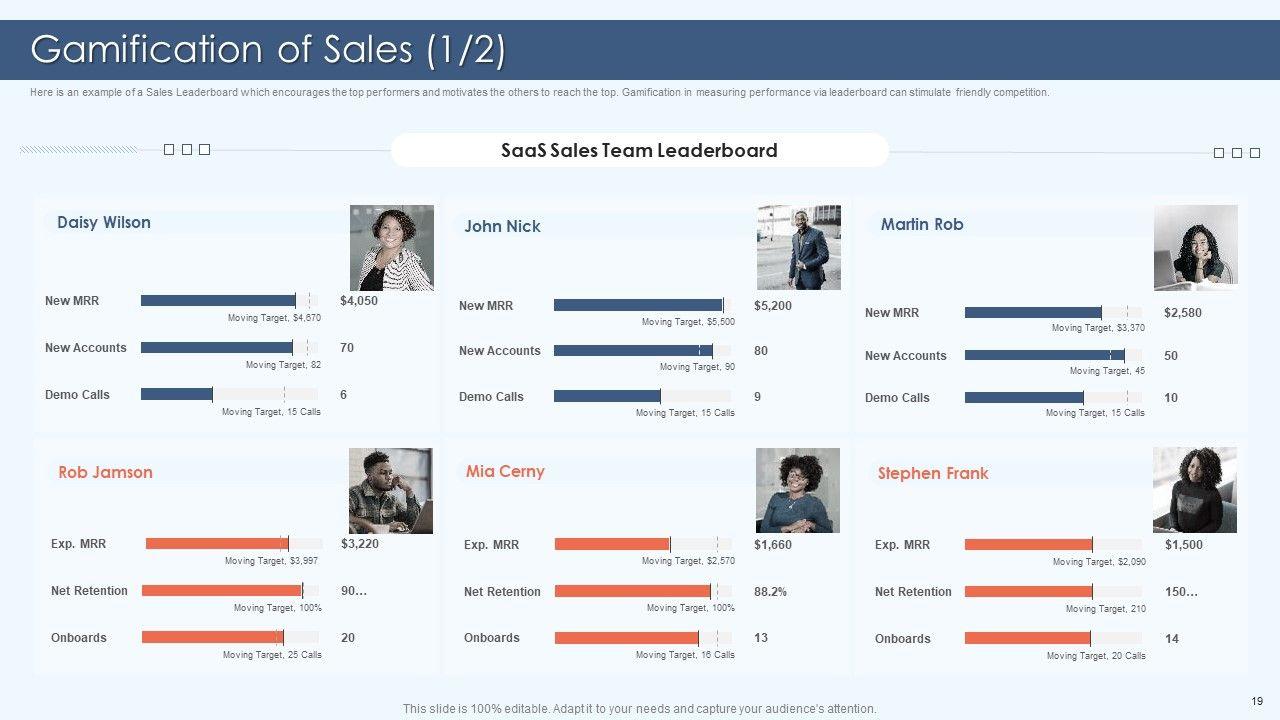The height and width of the screenshot is (720, 1280).
Task: Click the SaaS Sales Team Leaderboard title
Action: [639, 151]
